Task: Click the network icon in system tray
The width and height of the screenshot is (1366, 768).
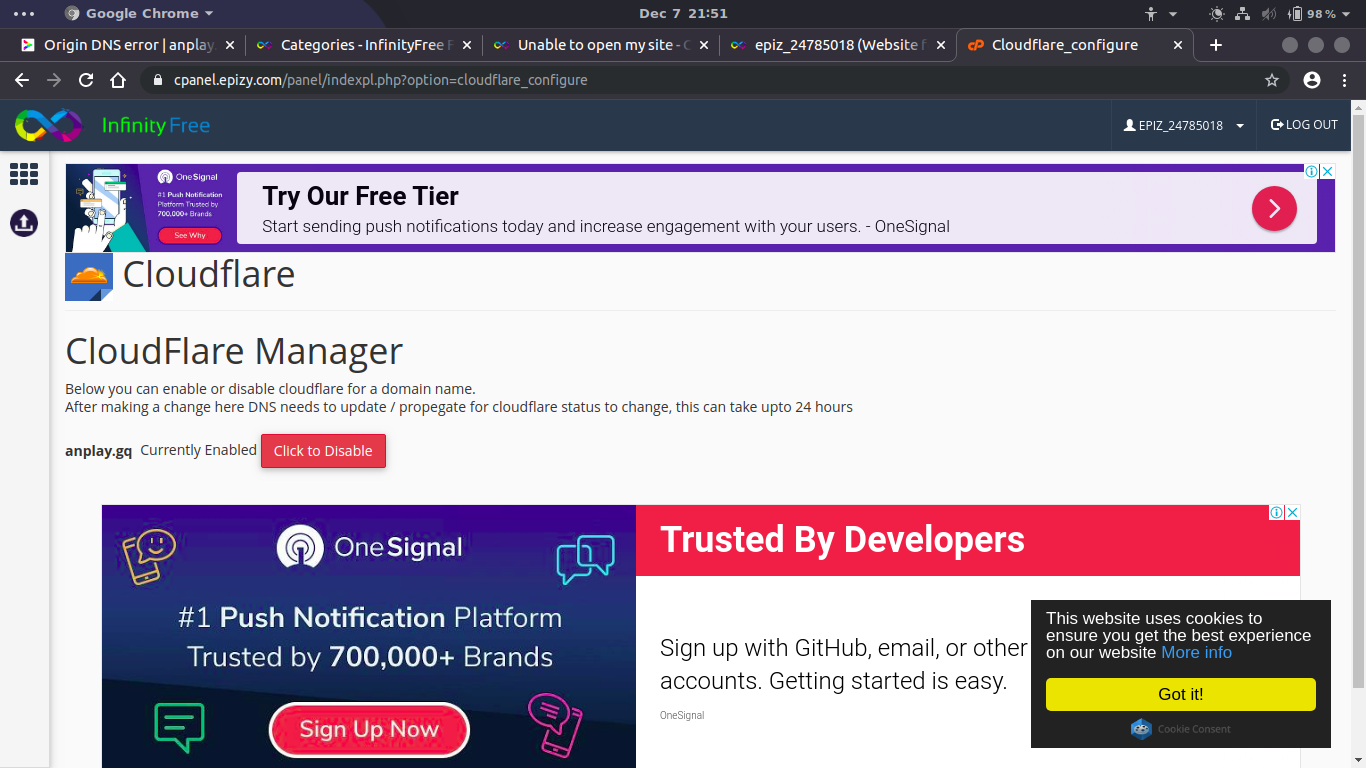Action: [1243, 14]
